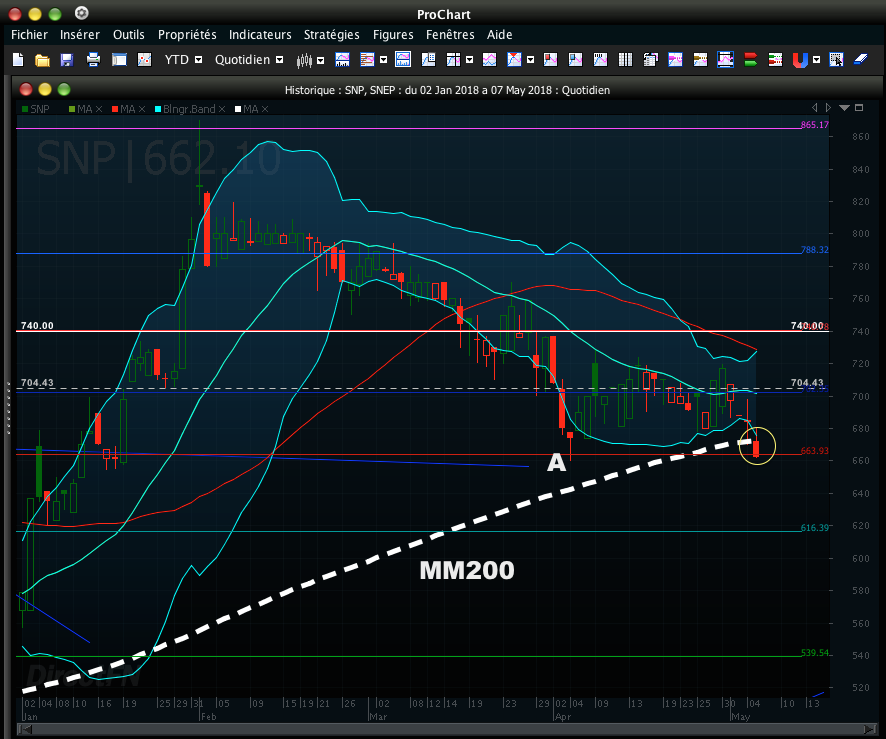The image size is (886, 739).
Task: Open the Fichier menu
Action: tap(29, 34)
